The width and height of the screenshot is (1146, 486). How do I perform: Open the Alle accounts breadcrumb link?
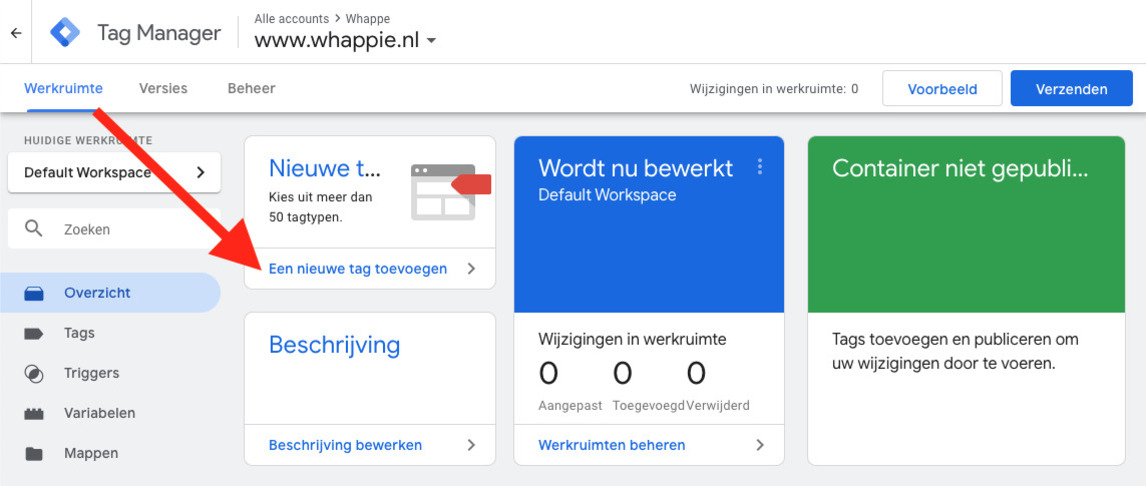(x=290, y=18)
